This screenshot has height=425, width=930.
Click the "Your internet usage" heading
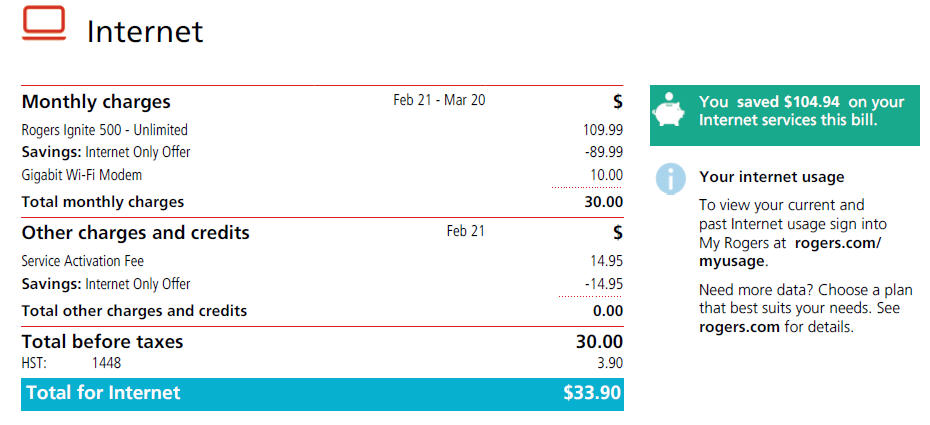point(771,177)
